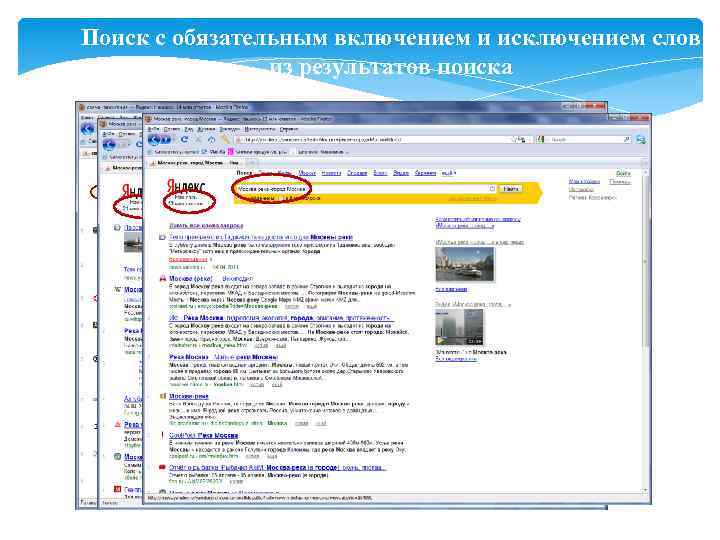720x540 pixels.
Task: Click the on-screen keyboard icon in Yandex search field
Action: [x=492, y=189]
